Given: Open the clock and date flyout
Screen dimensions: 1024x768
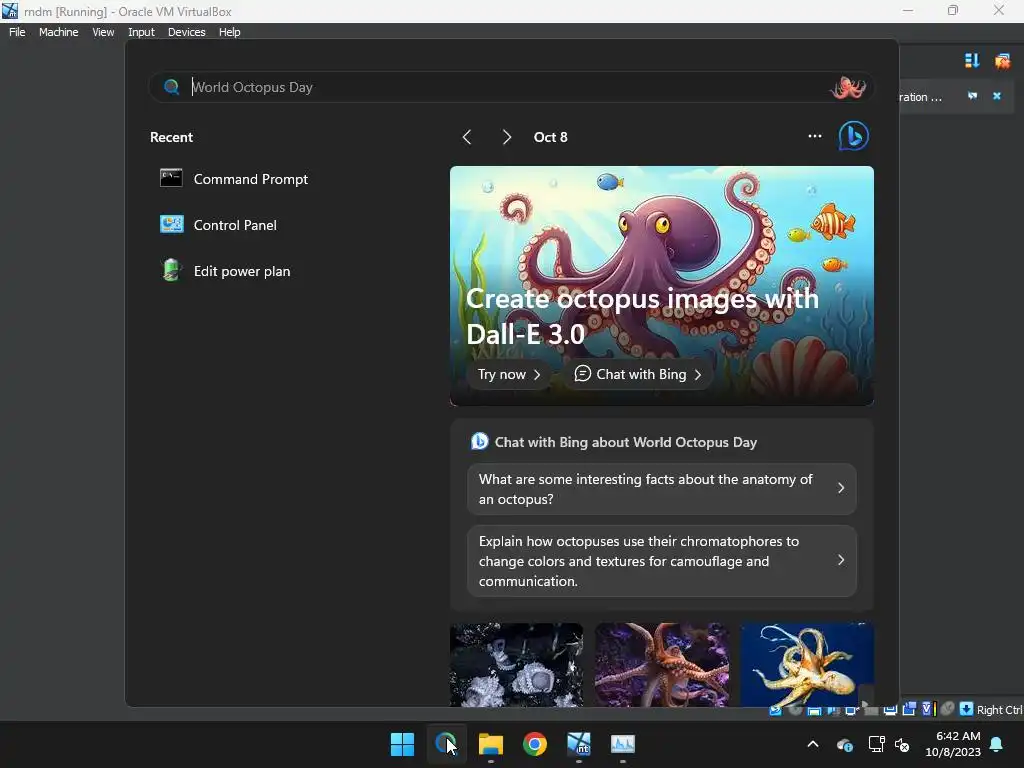Looking at the screenshot, I should tap(953, 744).
